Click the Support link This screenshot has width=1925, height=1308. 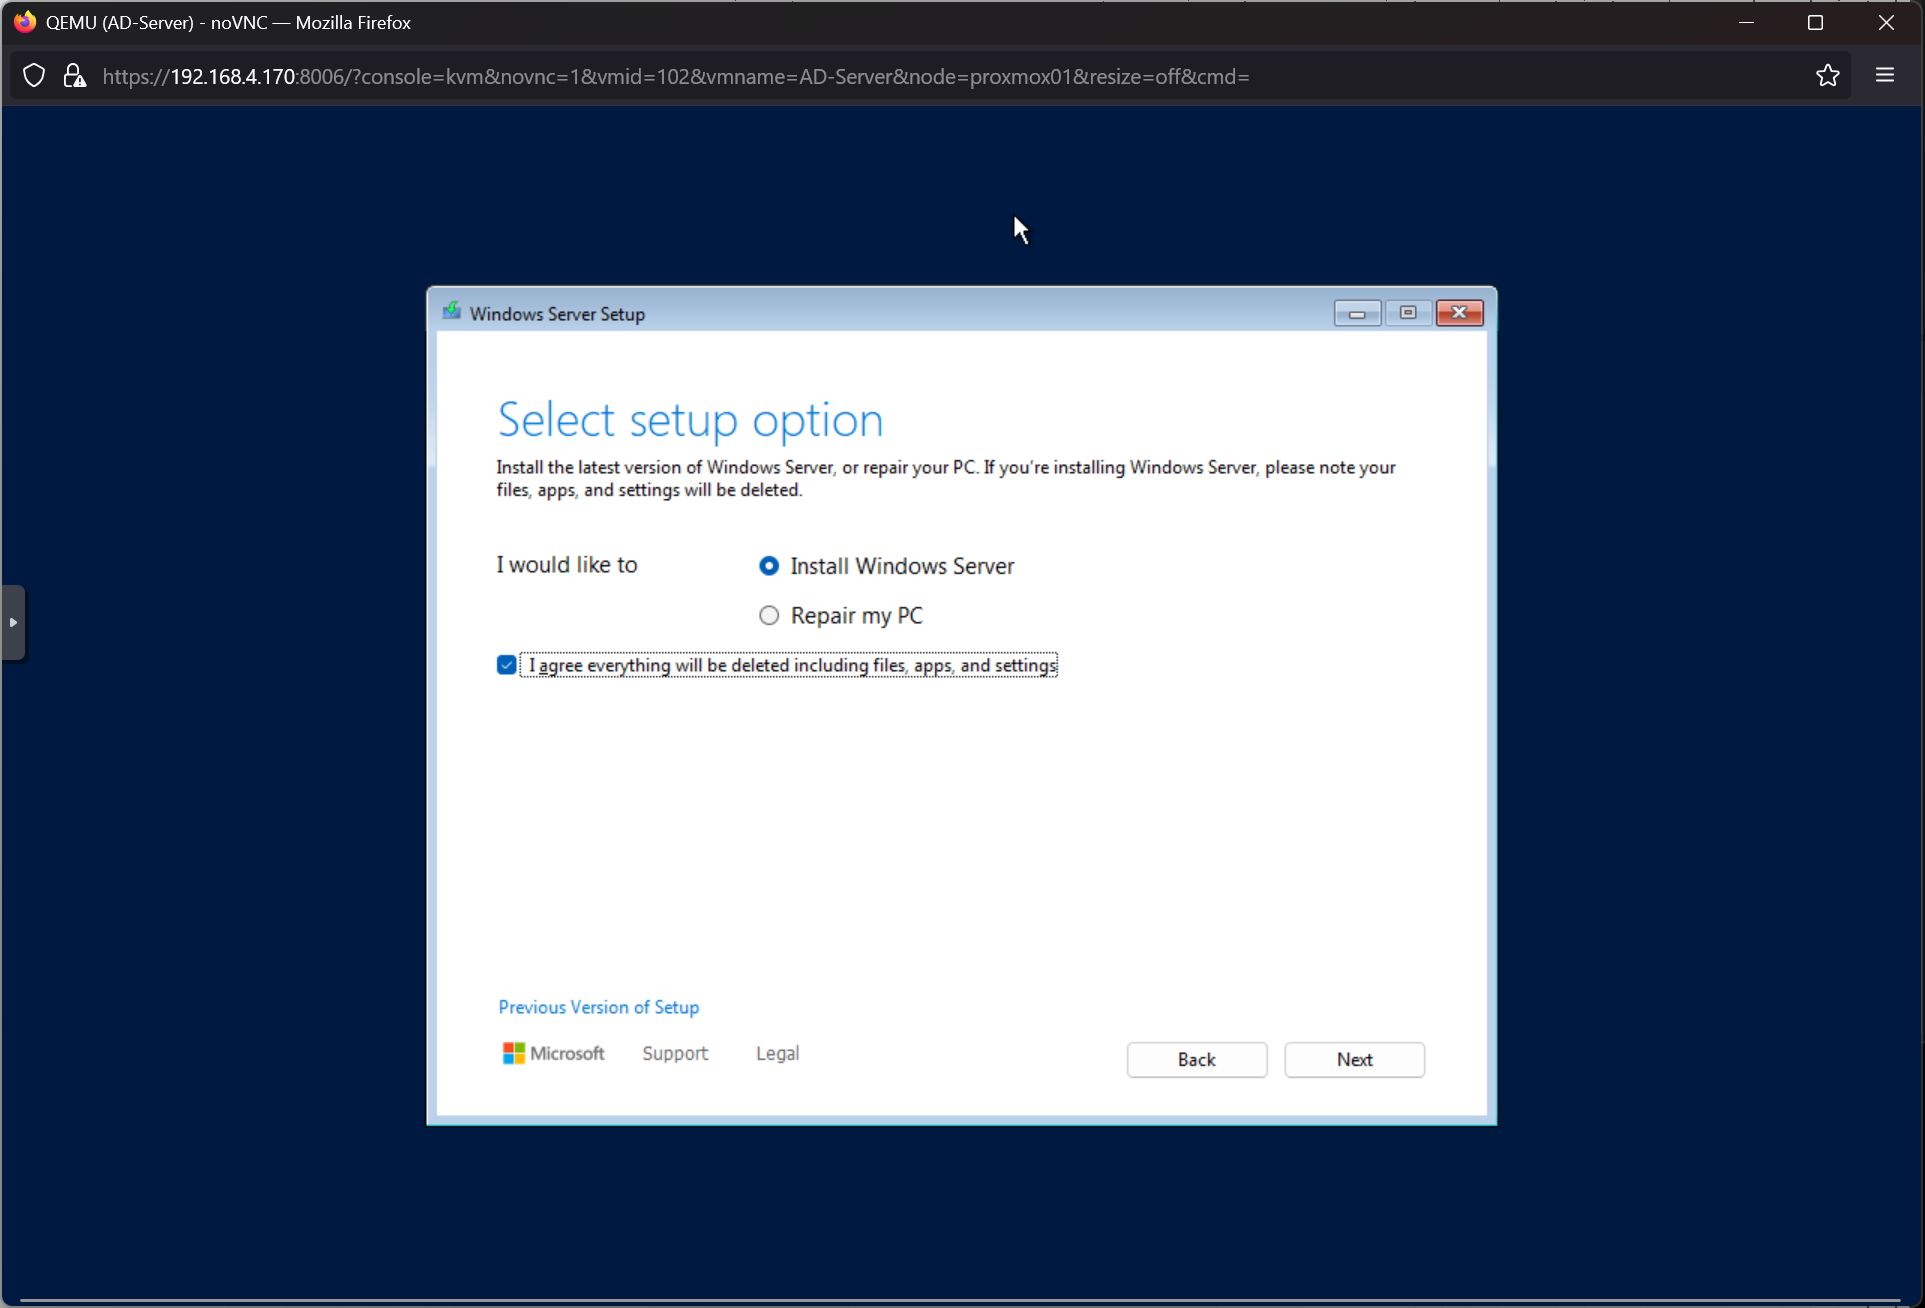point(675,1053)
